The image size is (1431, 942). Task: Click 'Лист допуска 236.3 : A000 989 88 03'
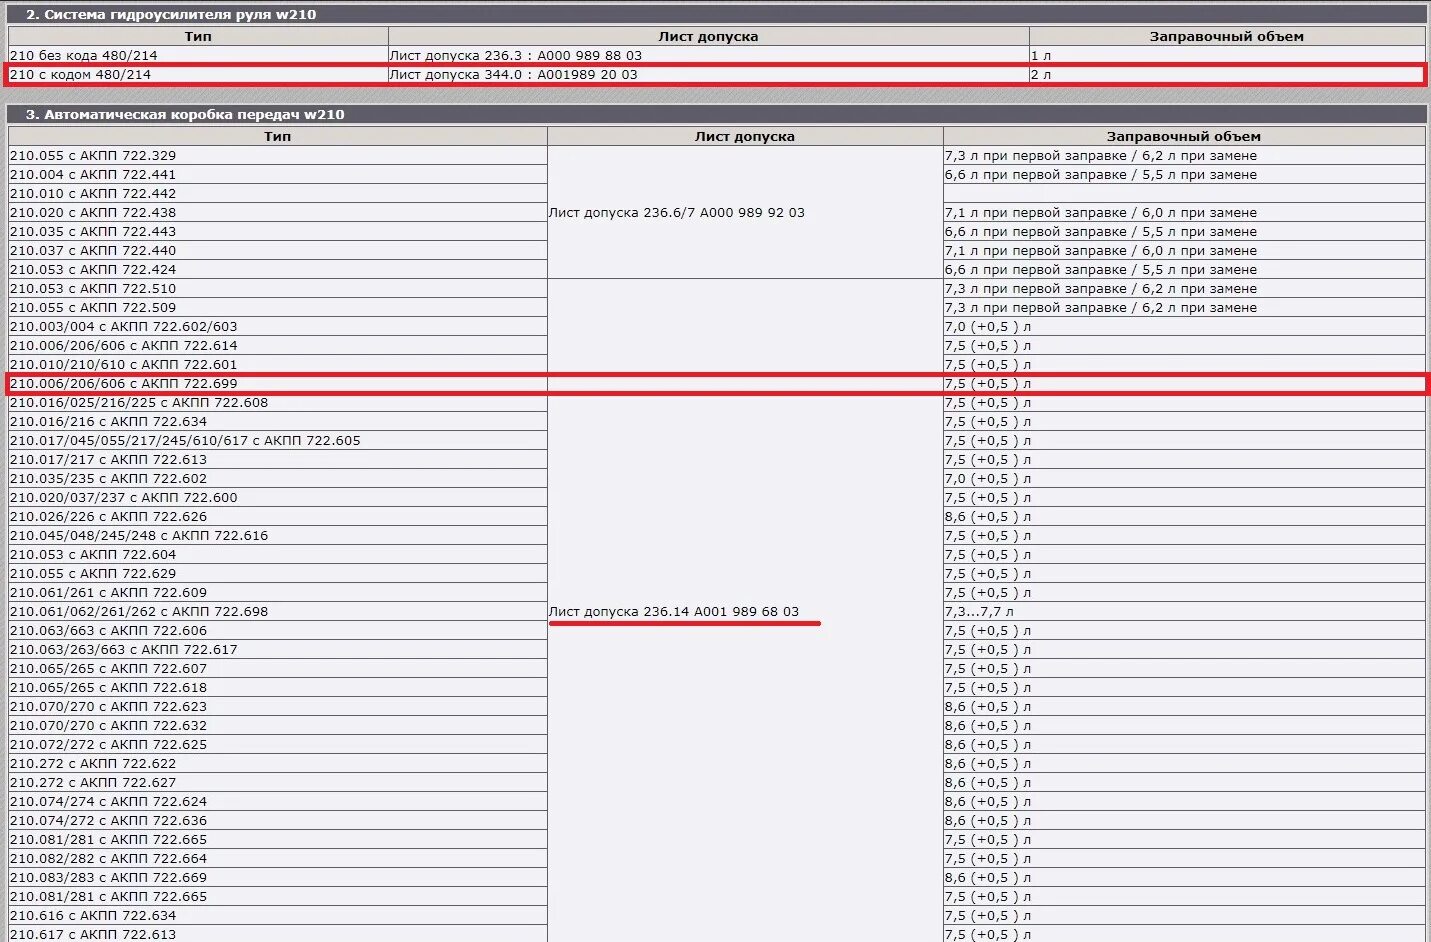click(x=516, y=55)
